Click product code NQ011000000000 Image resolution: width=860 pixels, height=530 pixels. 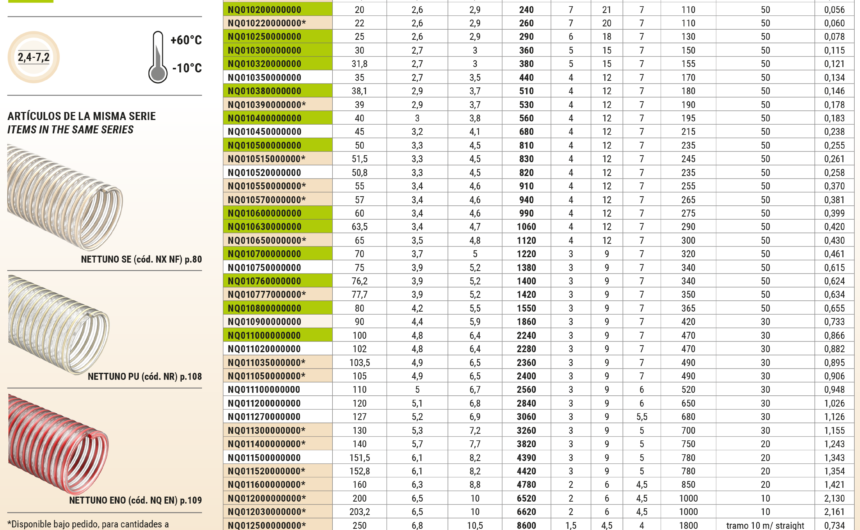264,337
